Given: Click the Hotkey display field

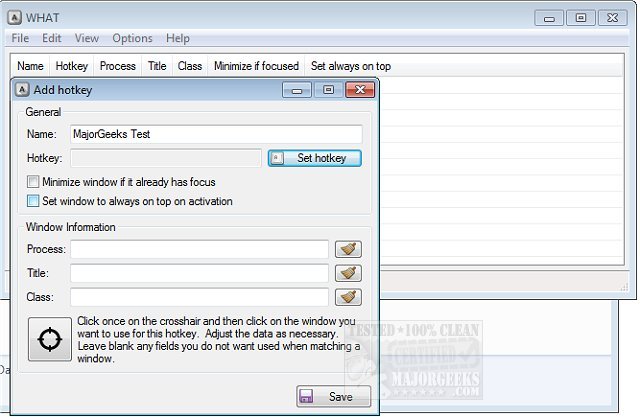Looking at the screenshot, I should [166, 158].
